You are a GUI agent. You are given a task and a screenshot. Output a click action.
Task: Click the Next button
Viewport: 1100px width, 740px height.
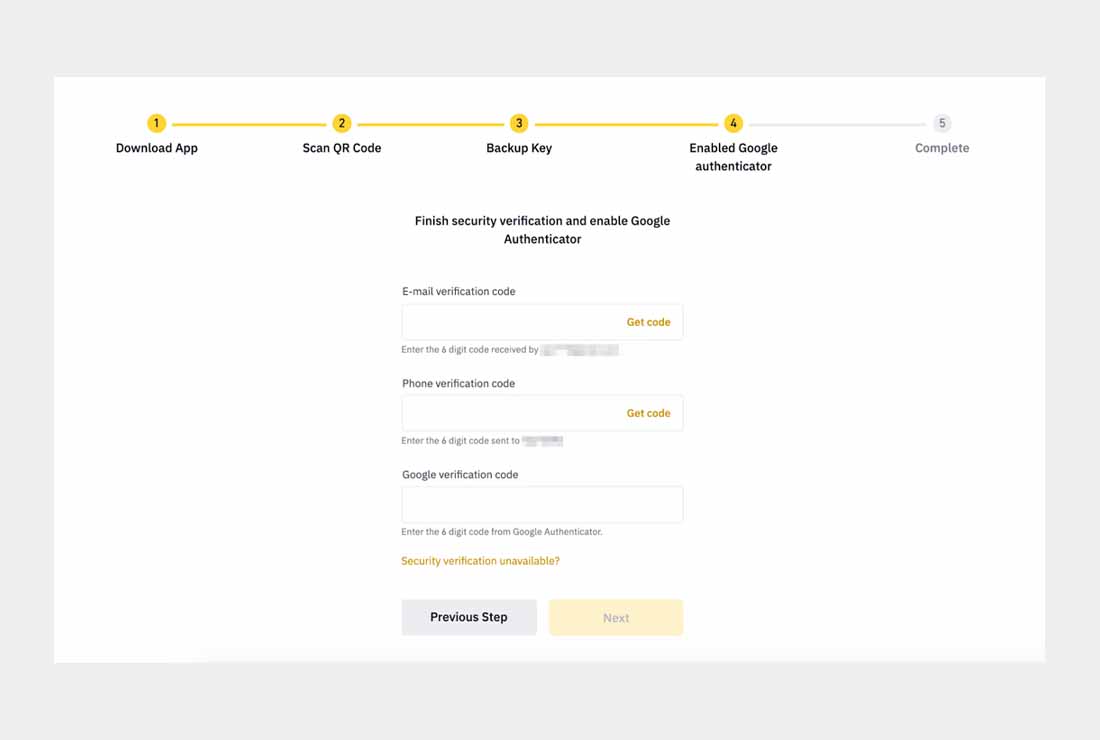tap(616, 617)
